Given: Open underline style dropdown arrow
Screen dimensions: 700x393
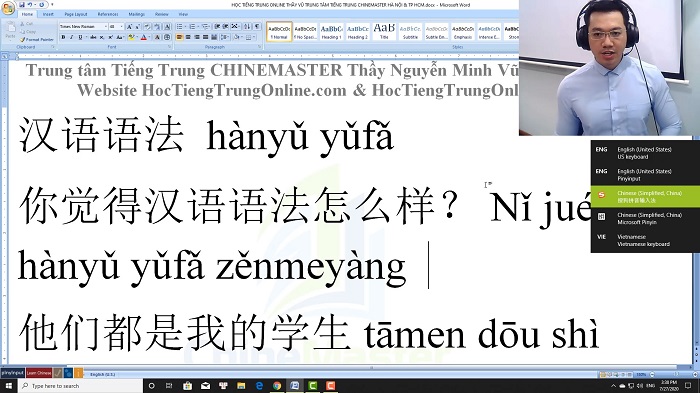Looking at the screenshot, I should click(86, 37).
